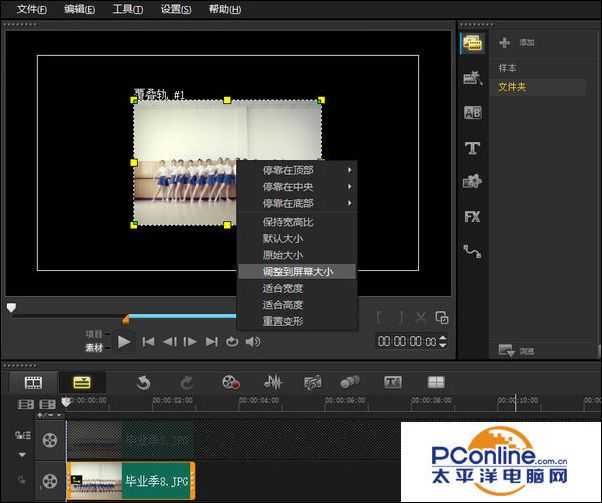Open the Media library panel

[x=472, y=43]
